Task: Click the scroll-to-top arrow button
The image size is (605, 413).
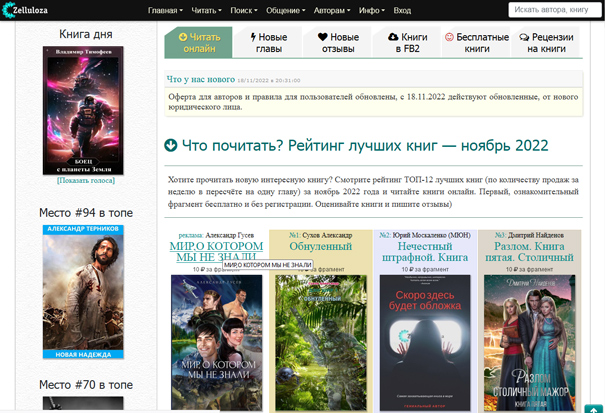Action: [593, 409]
